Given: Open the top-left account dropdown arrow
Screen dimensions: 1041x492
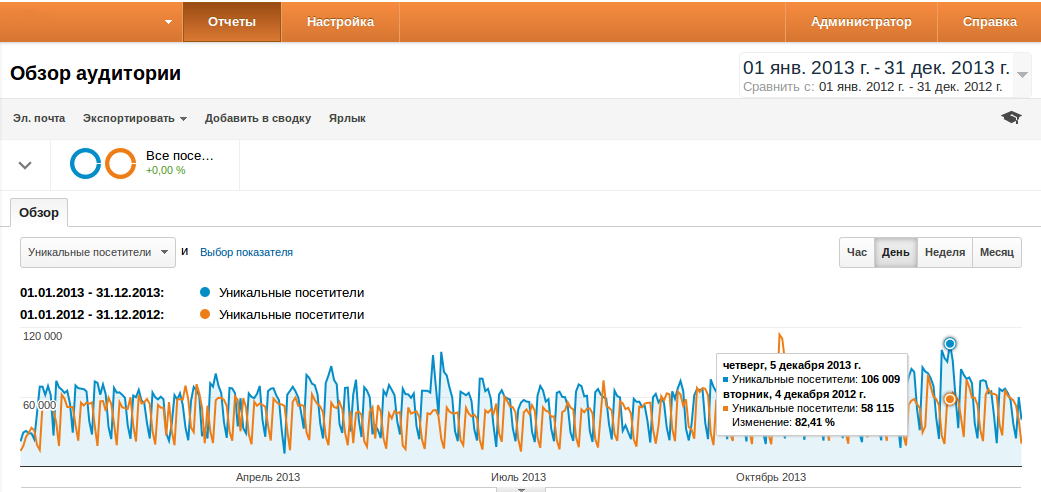Looking at the screenshot, I should tap(168, 22).
